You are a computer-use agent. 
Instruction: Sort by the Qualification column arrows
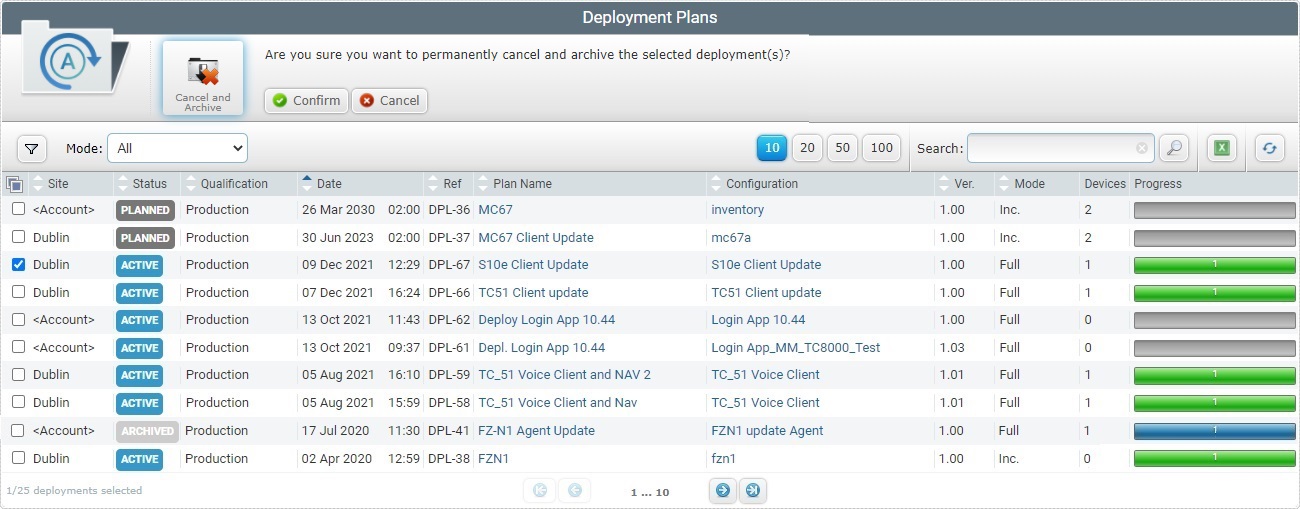(x=191, y=184)
